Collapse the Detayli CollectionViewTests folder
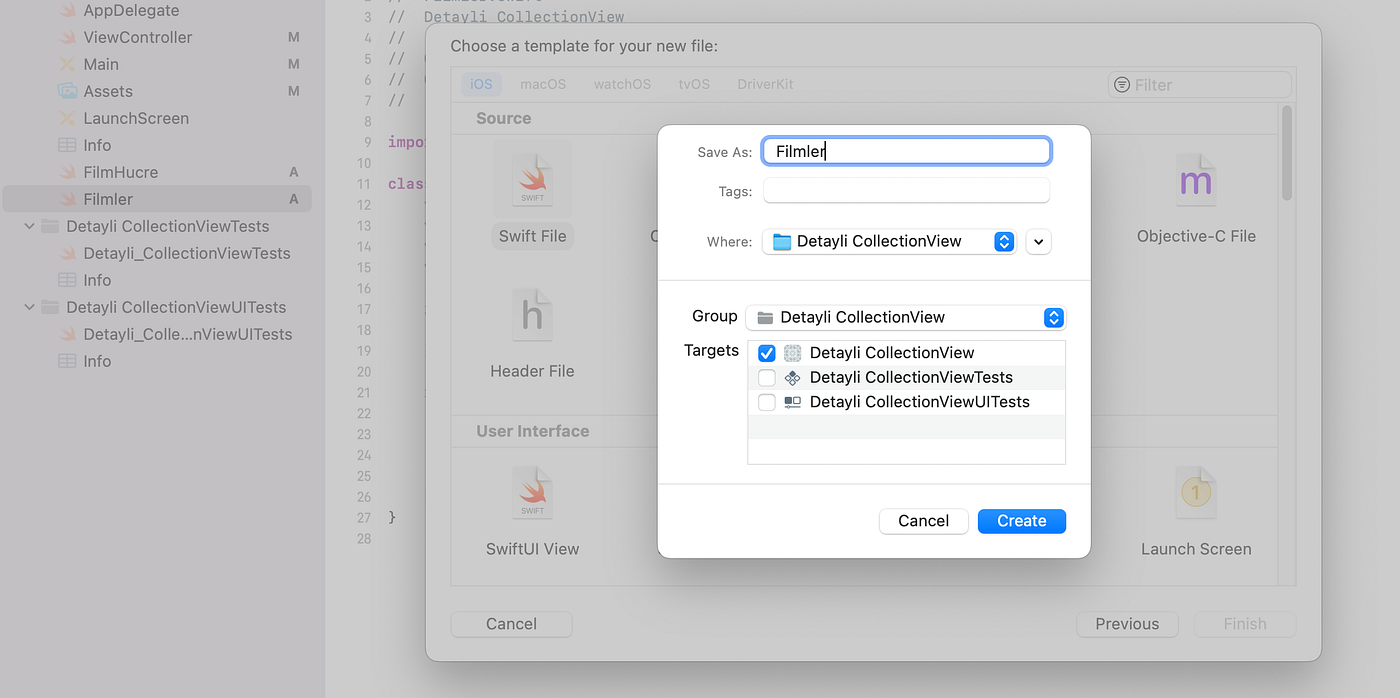The width and height of the screenshot is (1400, 698). 29,226
